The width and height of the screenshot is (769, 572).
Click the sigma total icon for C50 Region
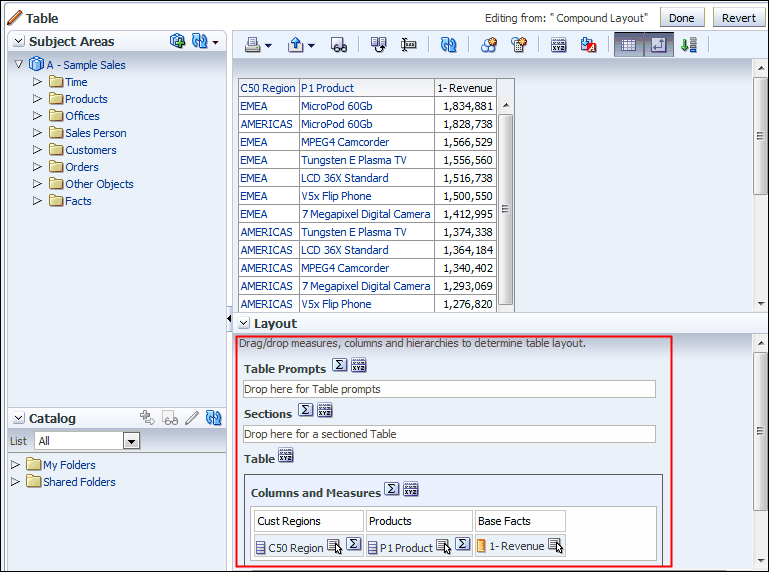point(354,544)
